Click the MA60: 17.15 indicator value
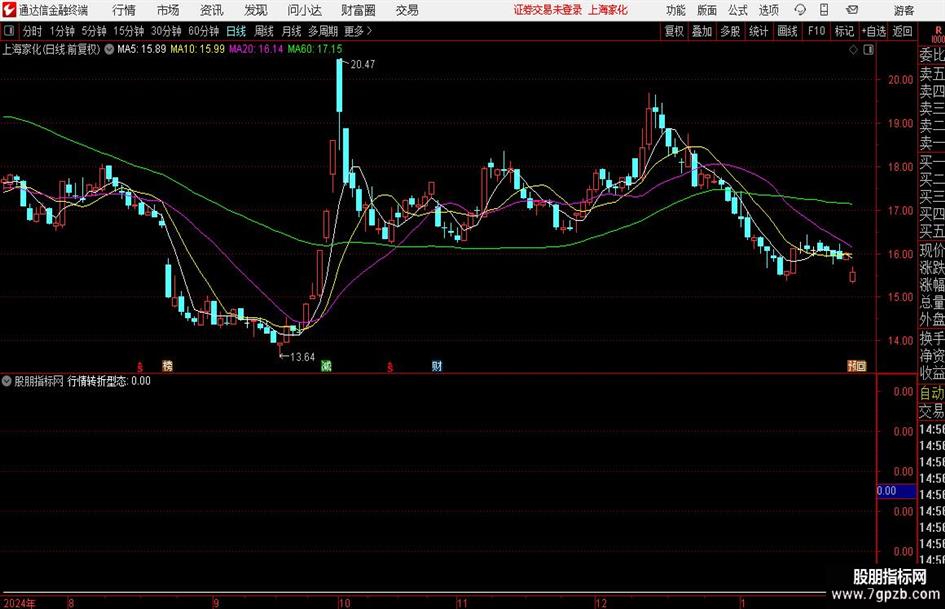Image resolution: width=945 pixels, height=609 pixels. tap(315, 49)
